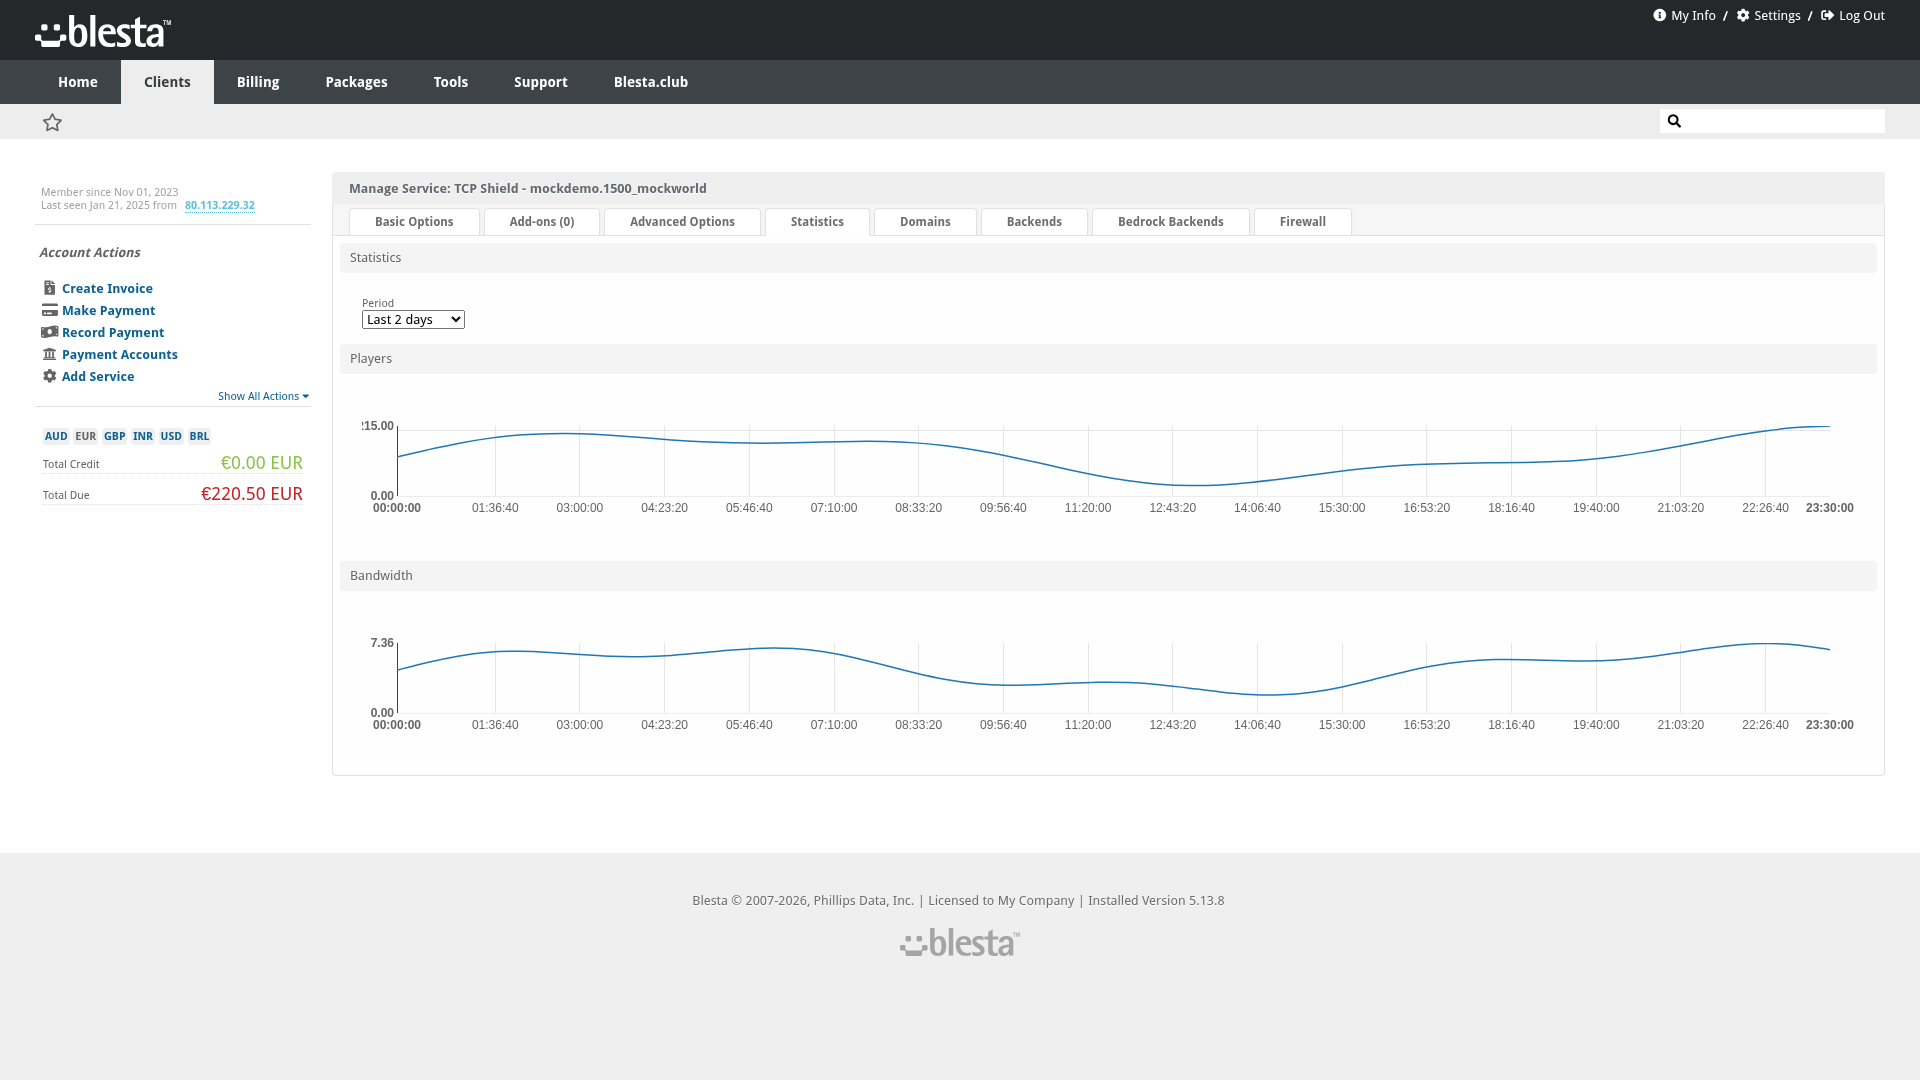Select BRL currency
The width and height of the screenshot is (1920, 1080).
point(199,436)
